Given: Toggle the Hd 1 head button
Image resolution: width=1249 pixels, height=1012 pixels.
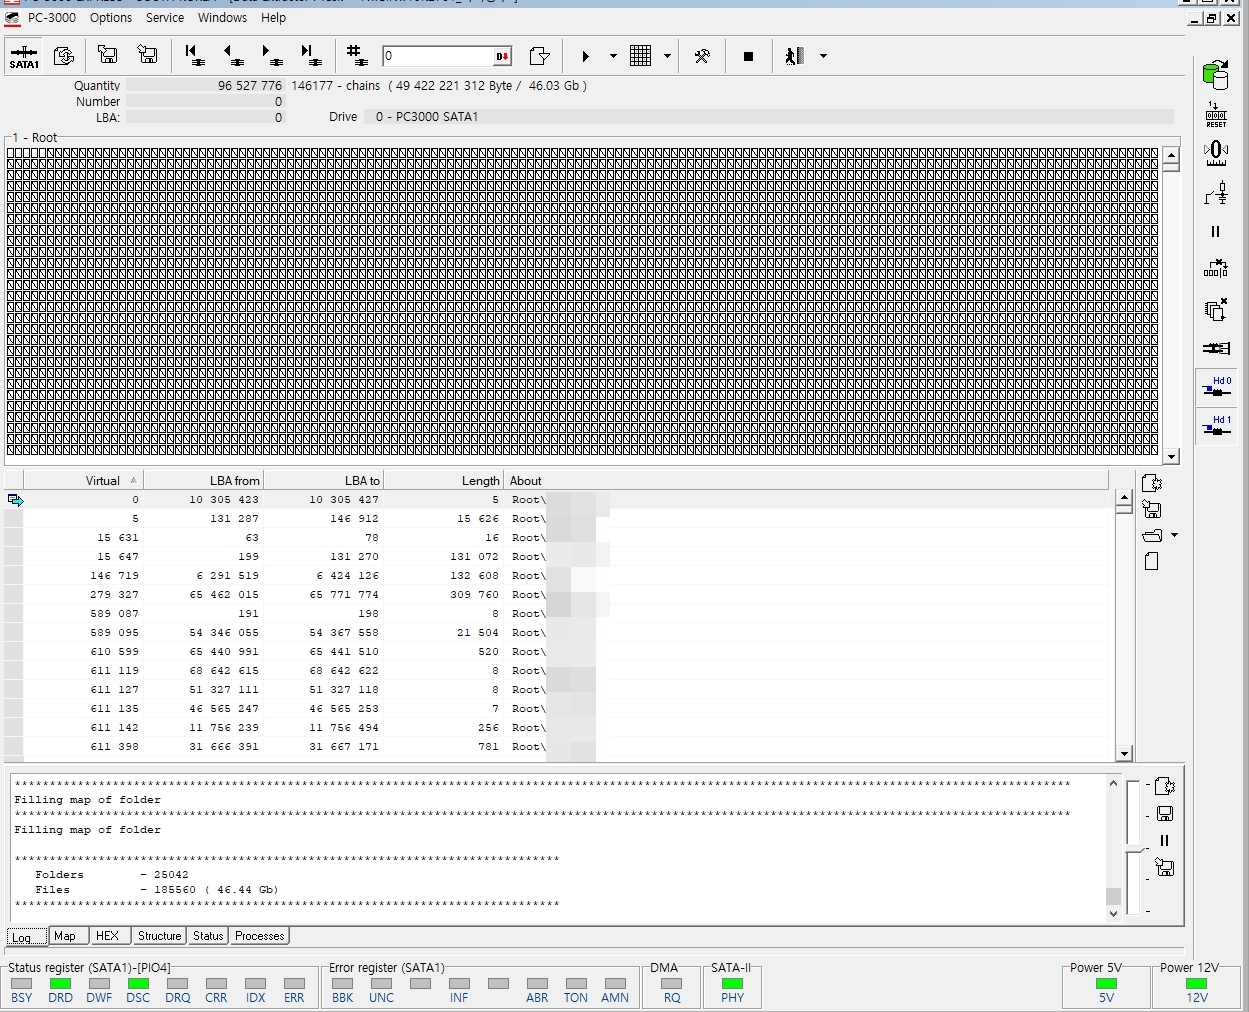Looking at the screenshot, I should [x=1216, y=425].
